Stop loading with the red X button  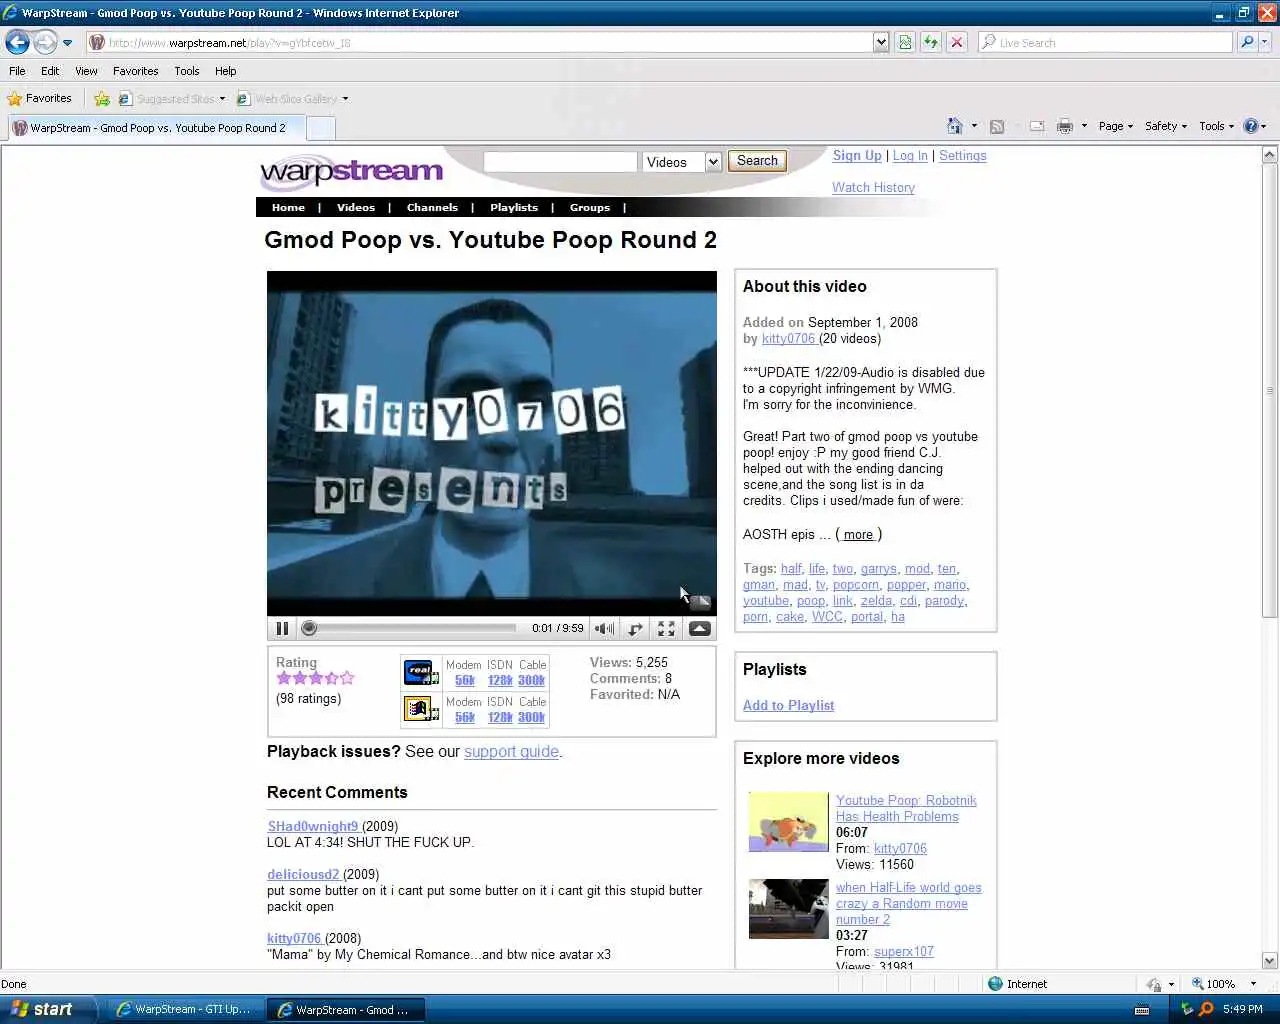(x=957, y=42)
